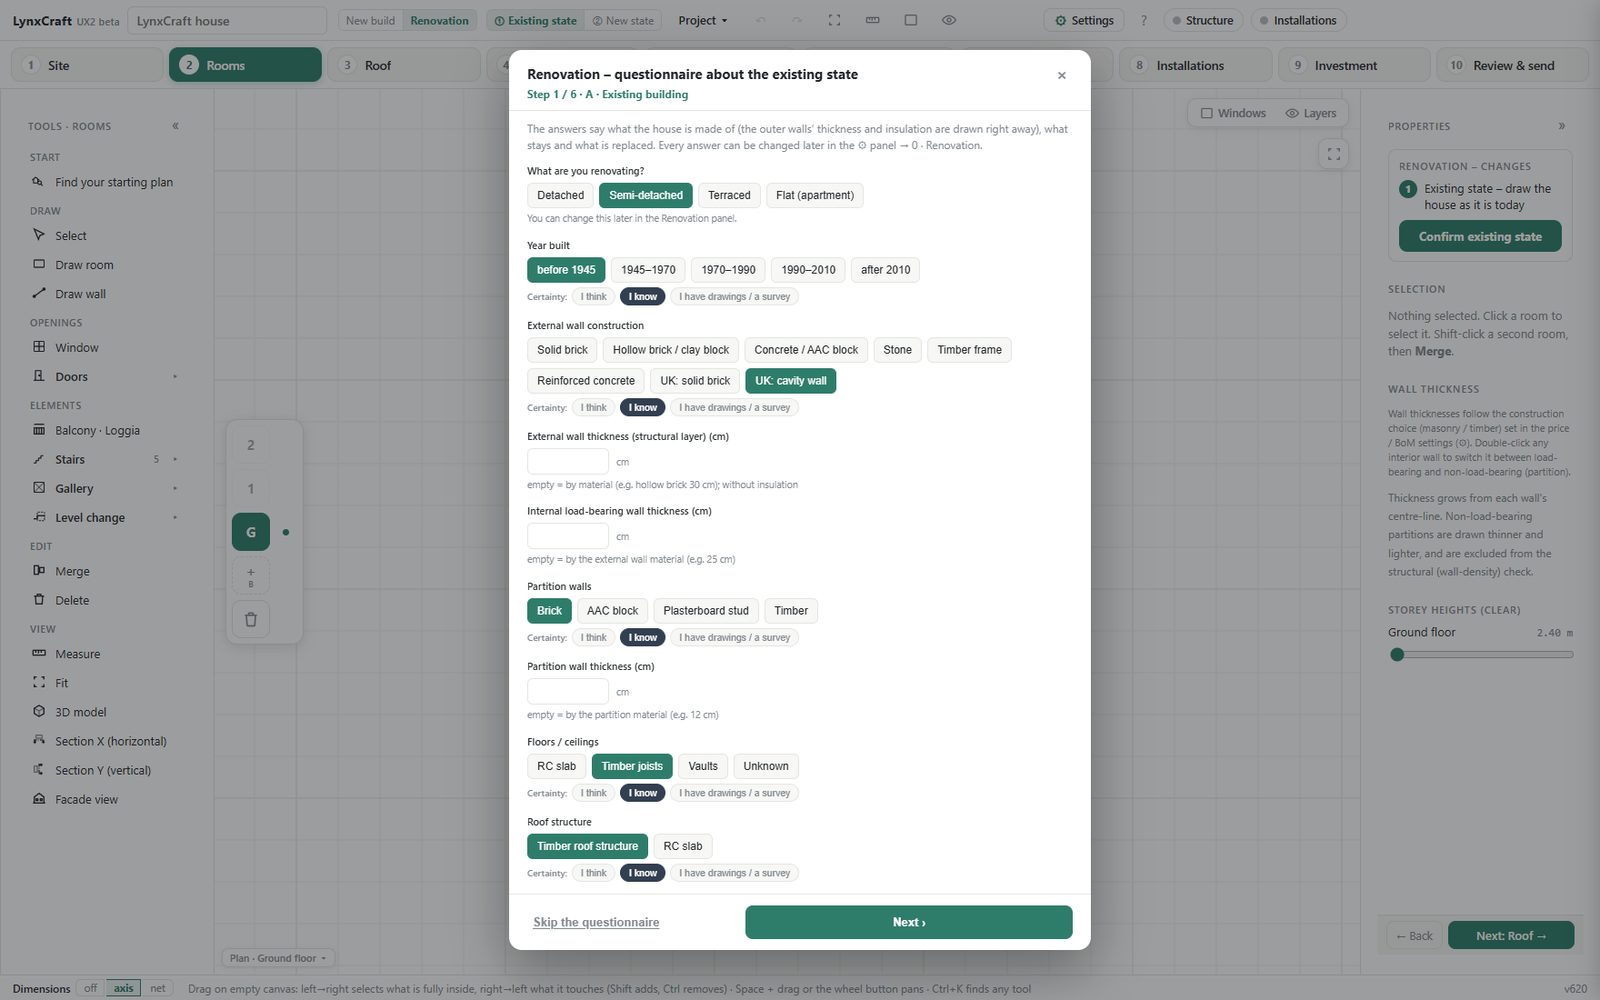
Task: Tick the Windows checkbox on the canvas
Action: (x=1207, y=113)
